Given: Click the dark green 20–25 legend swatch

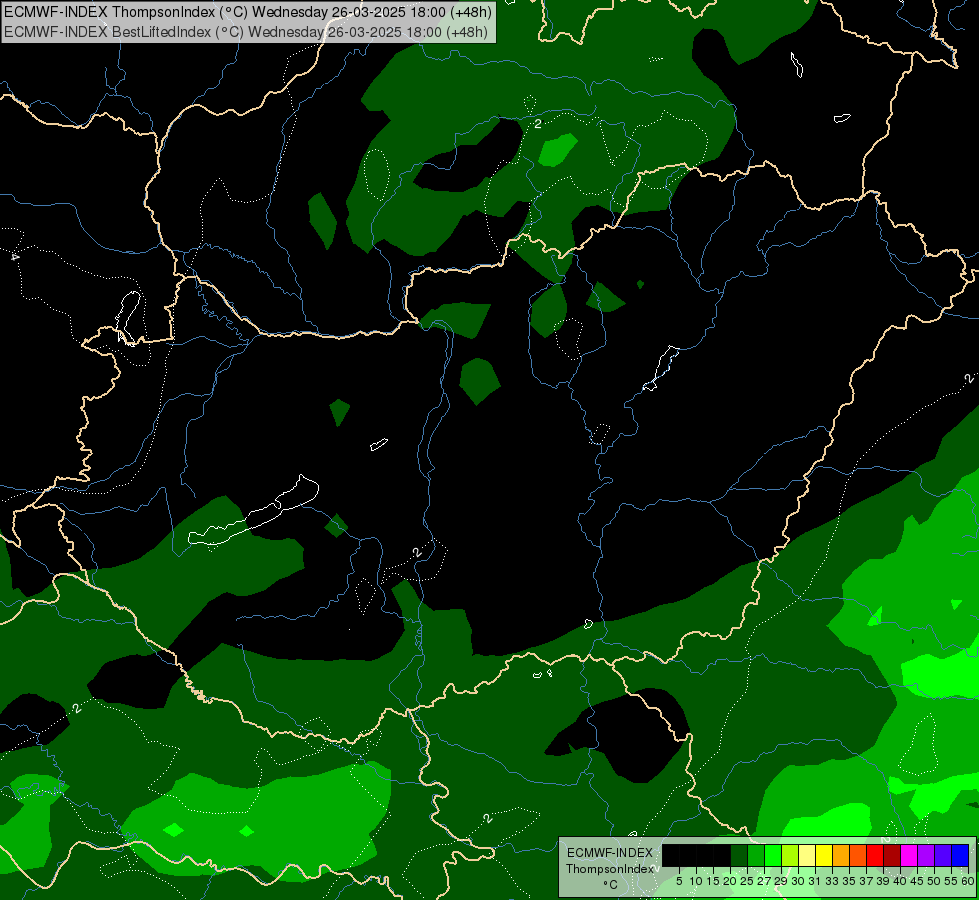Looking at the screenshot, I should (739, 855).
